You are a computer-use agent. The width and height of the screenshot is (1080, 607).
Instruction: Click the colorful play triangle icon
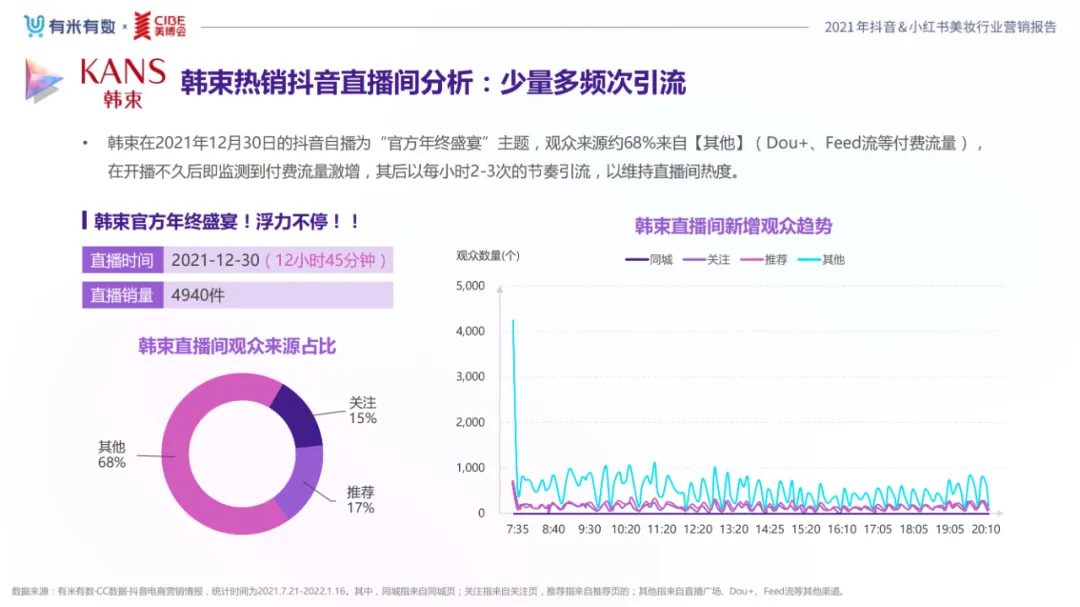click(x=43, y=81)
